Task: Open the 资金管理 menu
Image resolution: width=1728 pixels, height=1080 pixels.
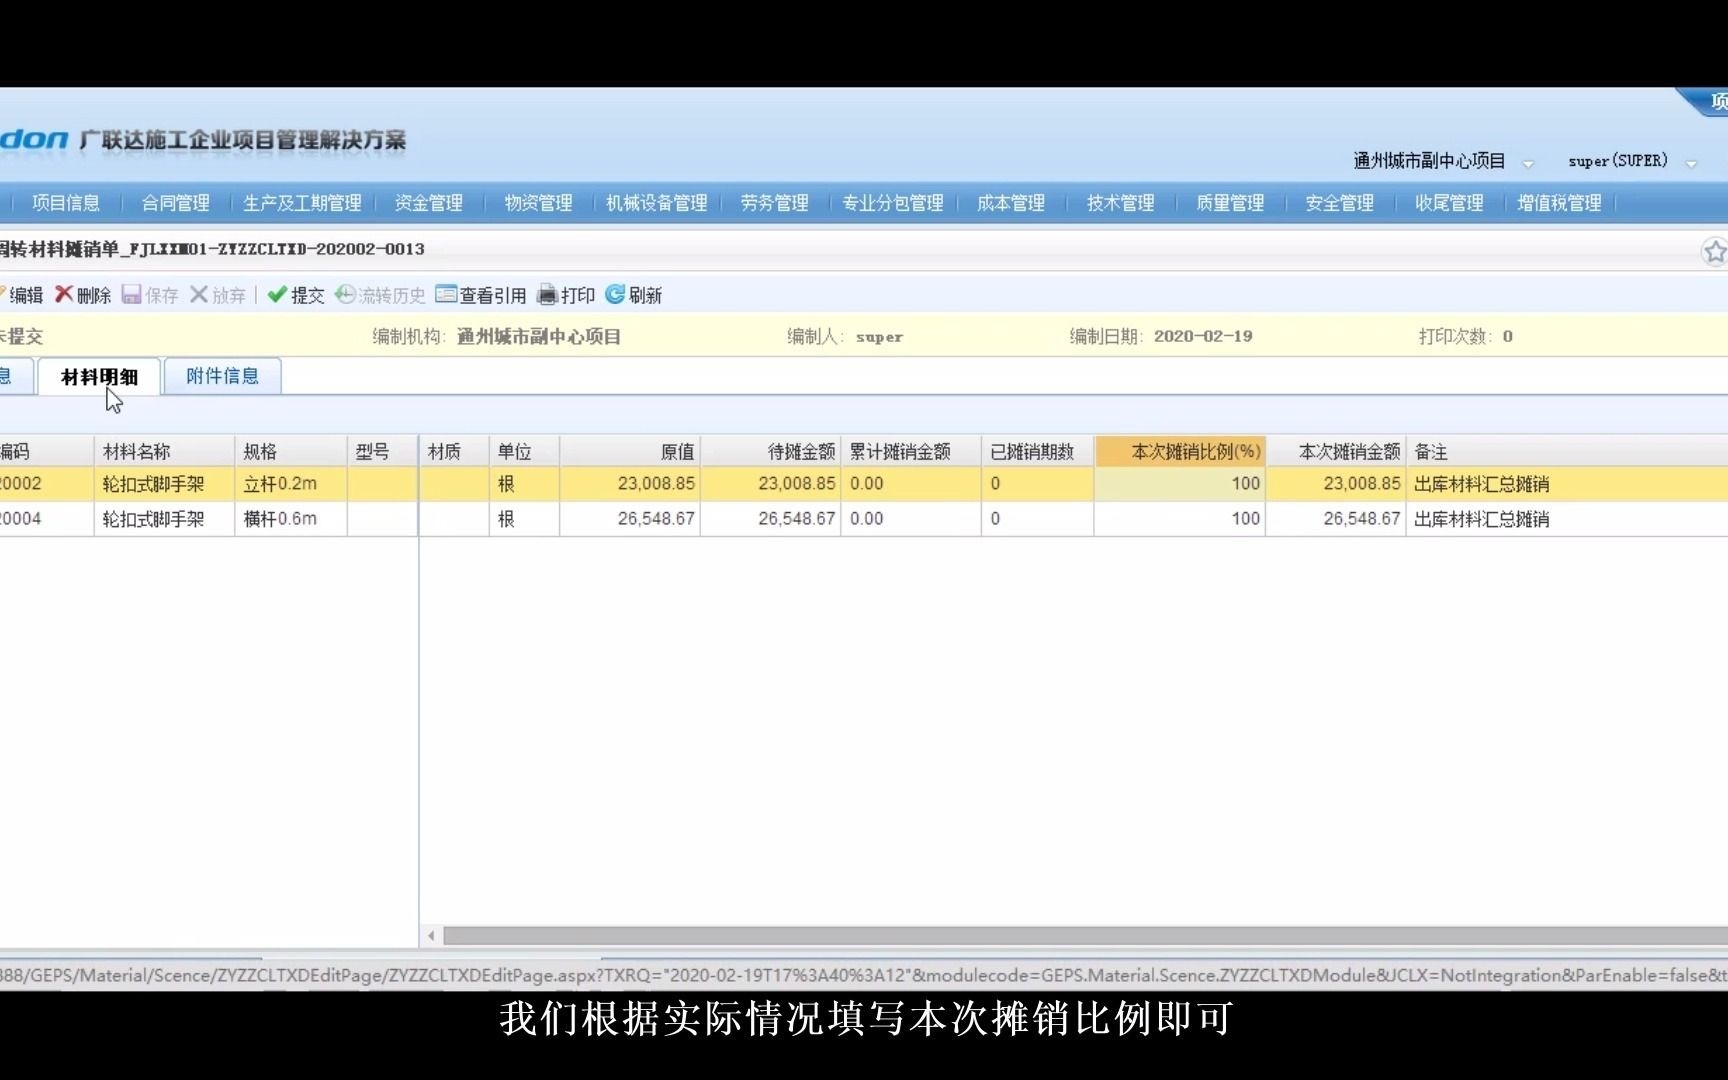Action: (429, 203)
